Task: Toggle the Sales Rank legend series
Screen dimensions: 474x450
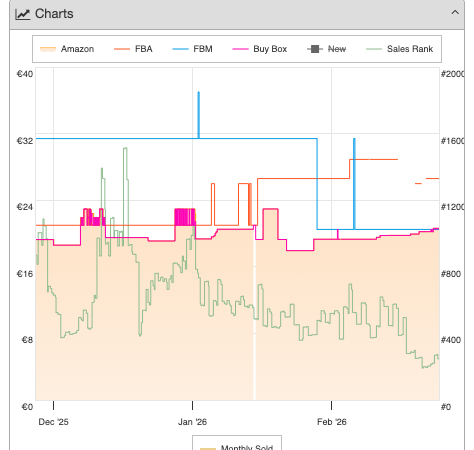Action: 399,49
